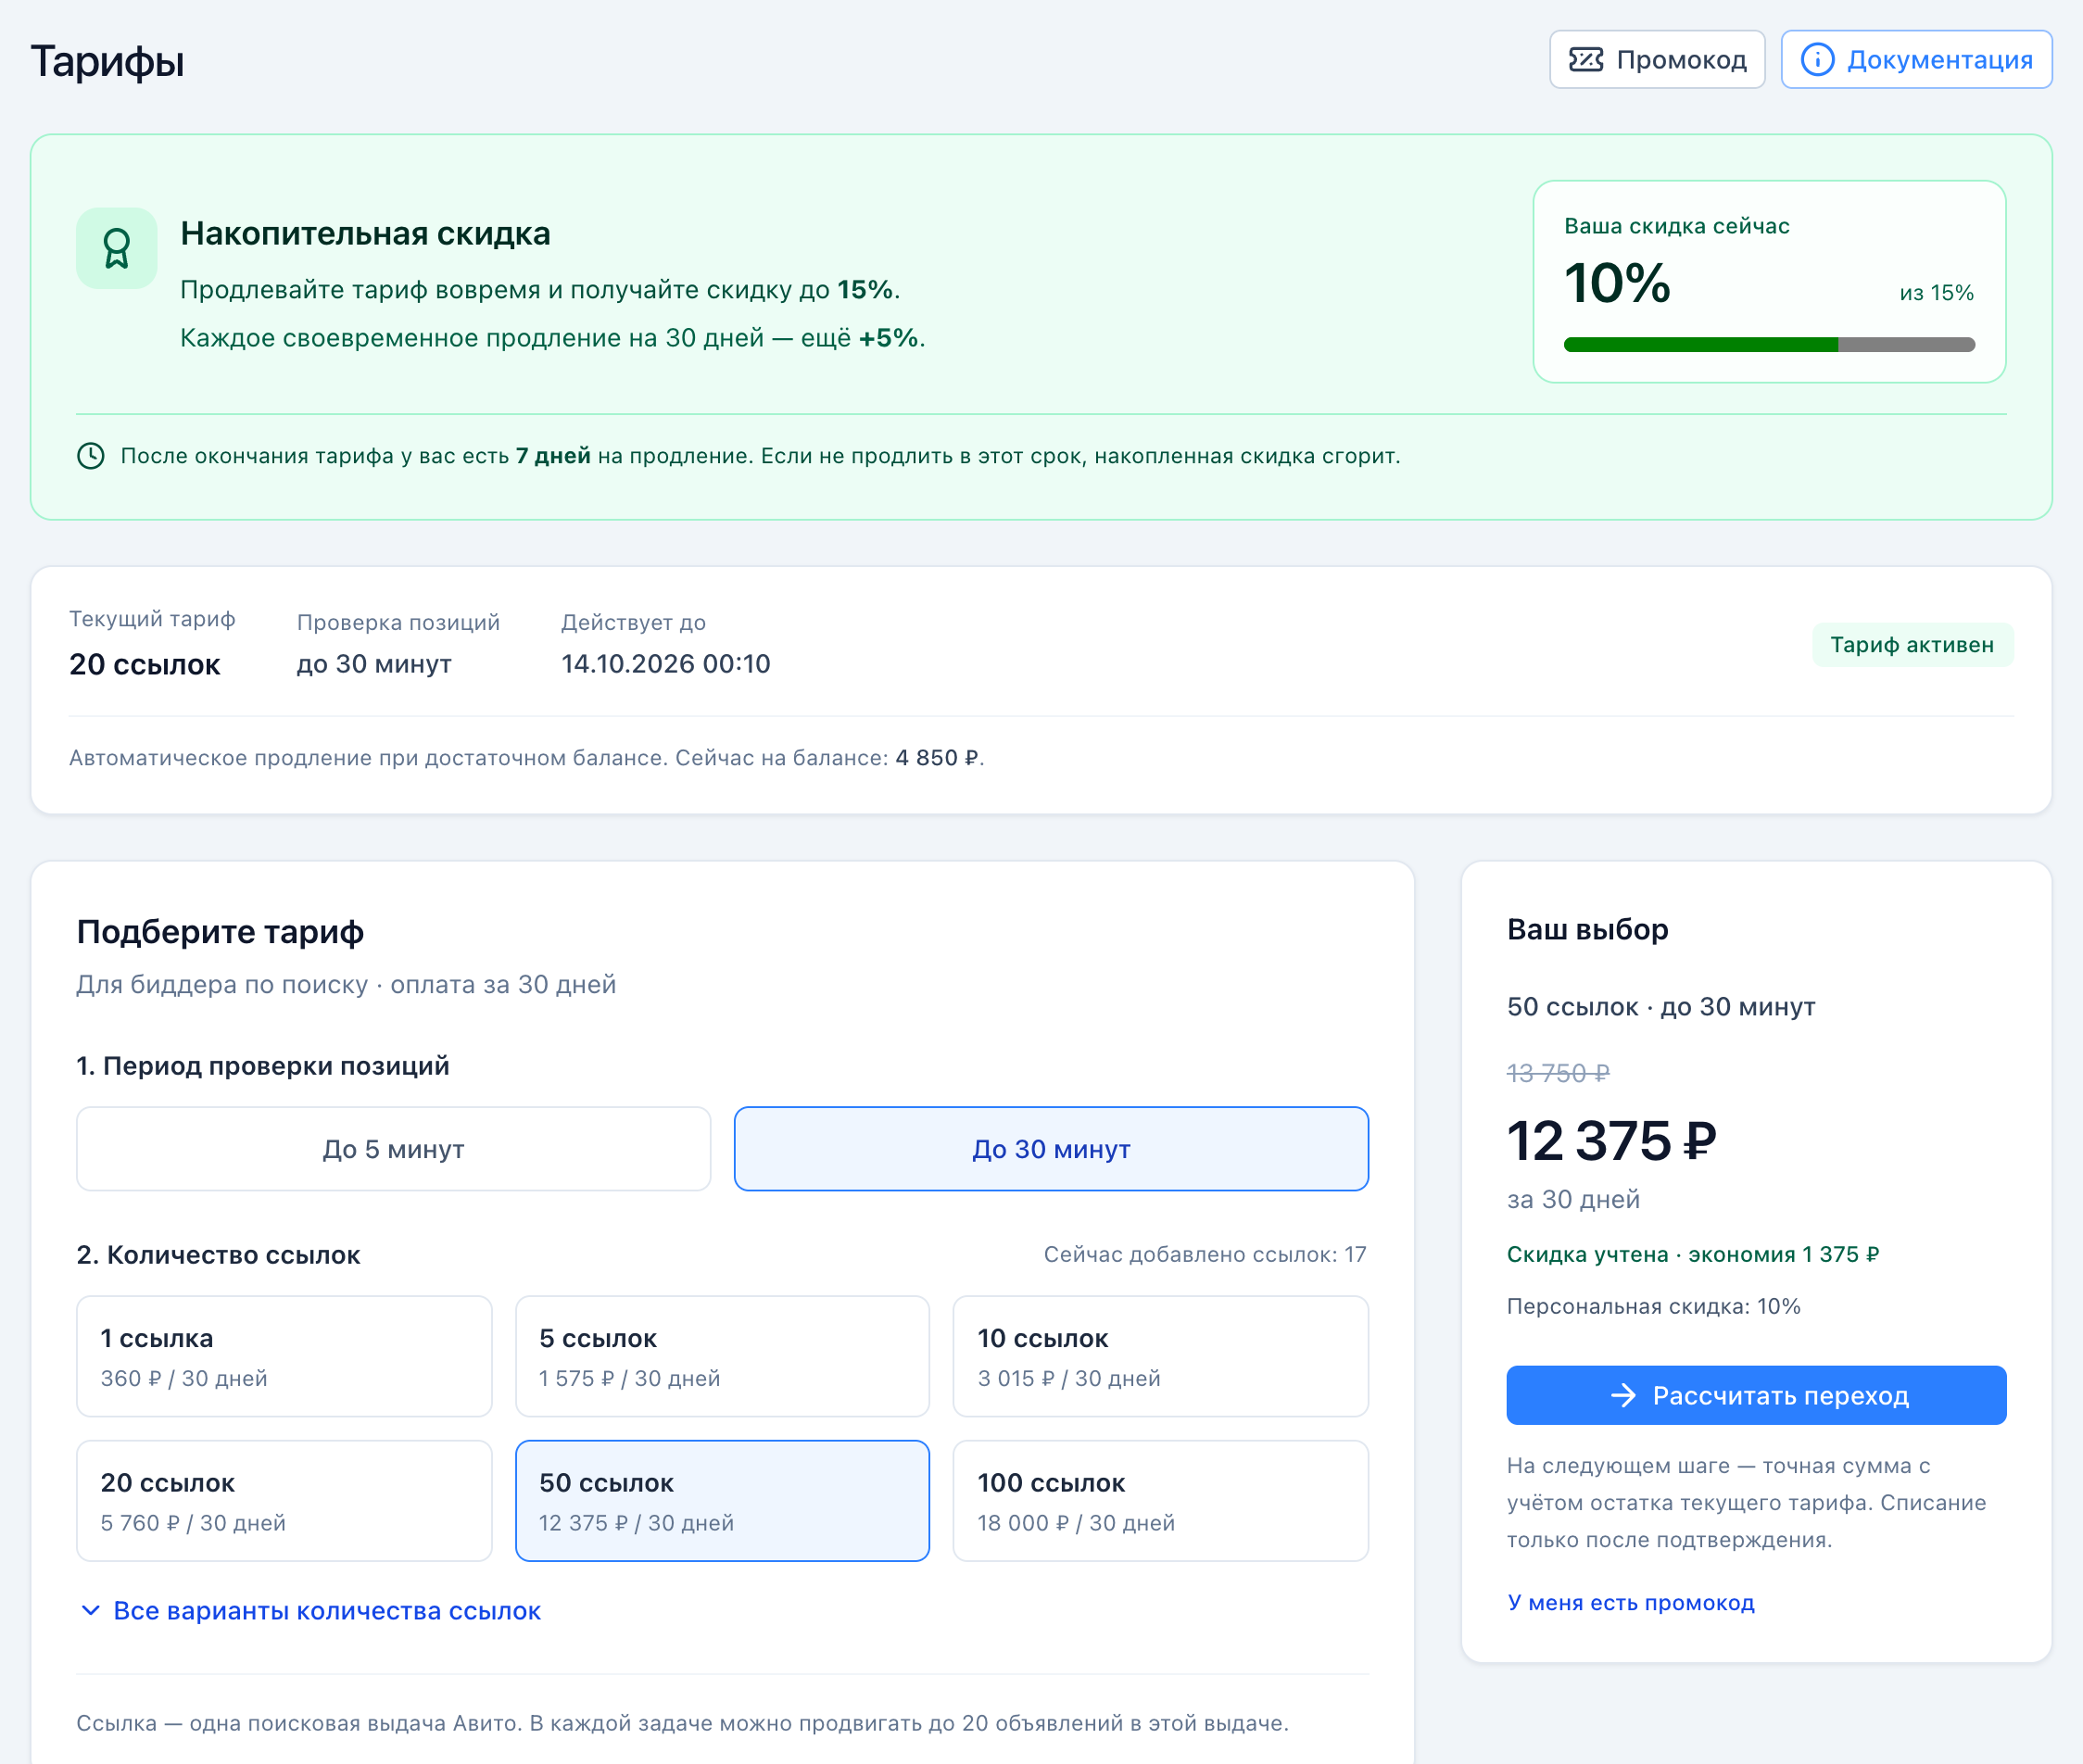Click the clock icon before the 7 дней notice
The image size is (2083, 1764).
click(91, 456)
